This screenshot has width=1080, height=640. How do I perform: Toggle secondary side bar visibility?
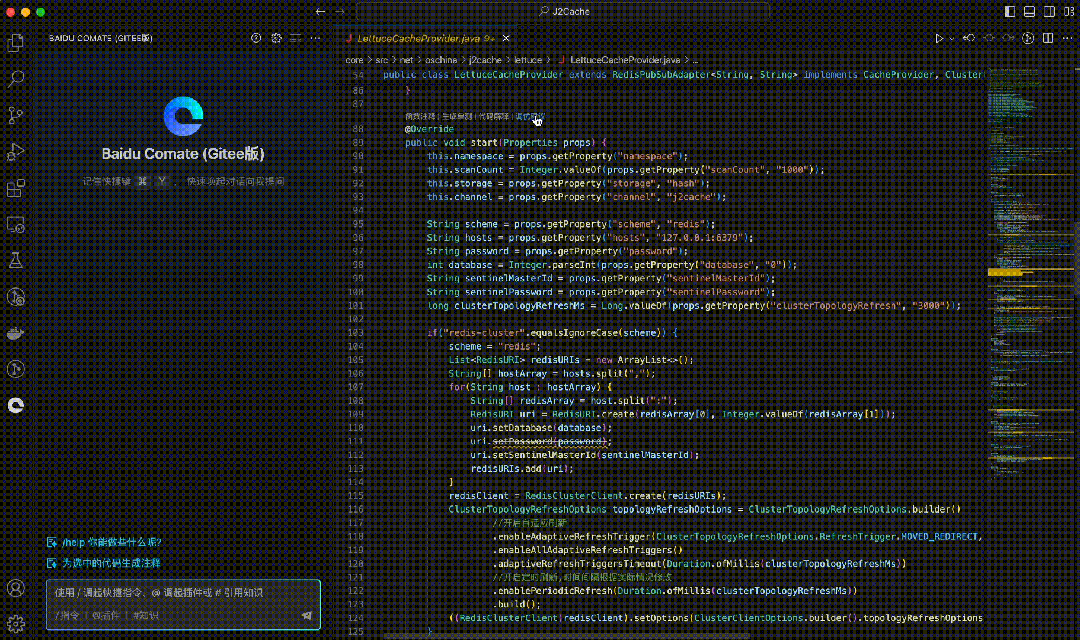click(x=1049, y=12)
